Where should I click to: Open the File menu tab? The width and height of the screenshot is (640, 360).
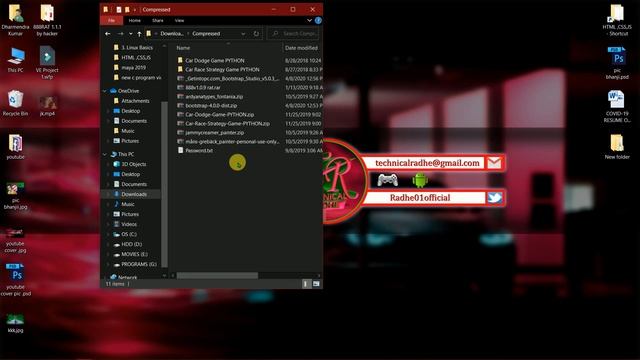pos(111,20)
